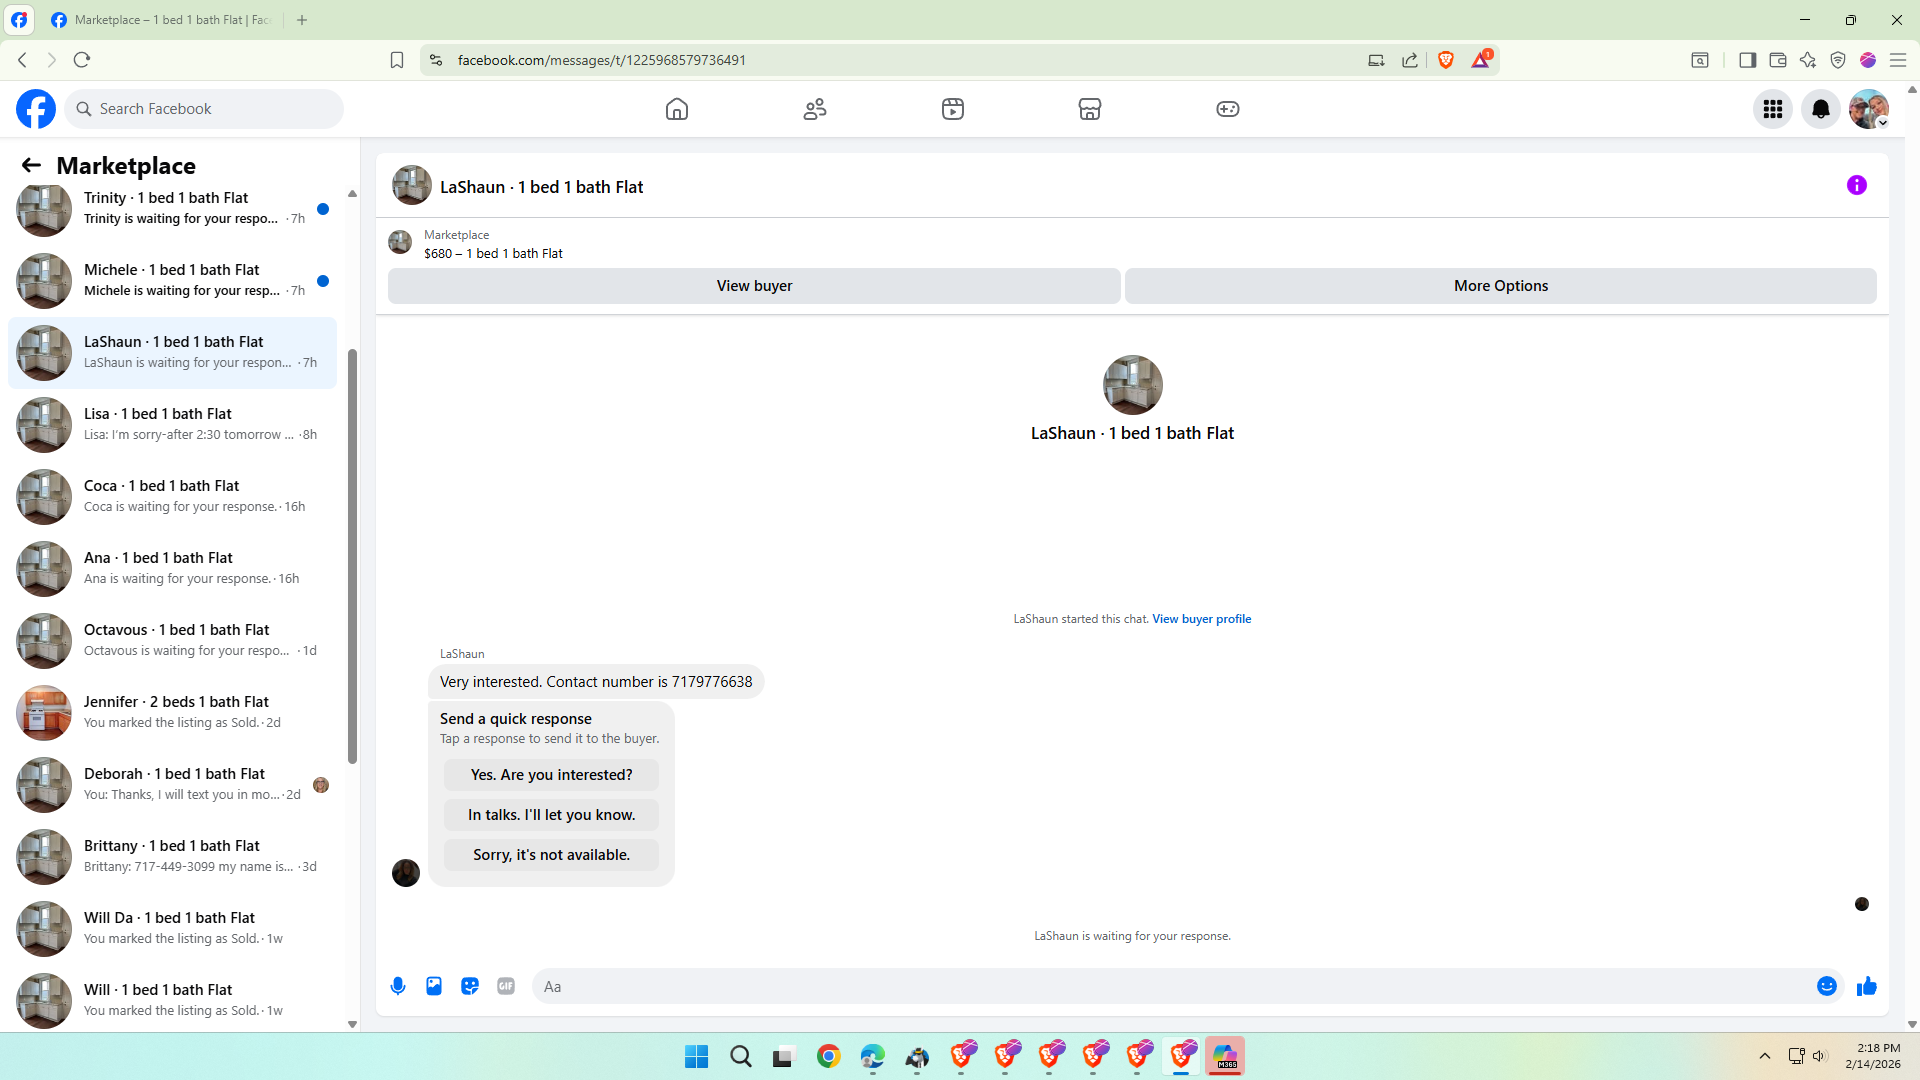Open the Marketplace tab in top navigation
Screen dimensions: 1920x1080
(x=1090, y=109)
